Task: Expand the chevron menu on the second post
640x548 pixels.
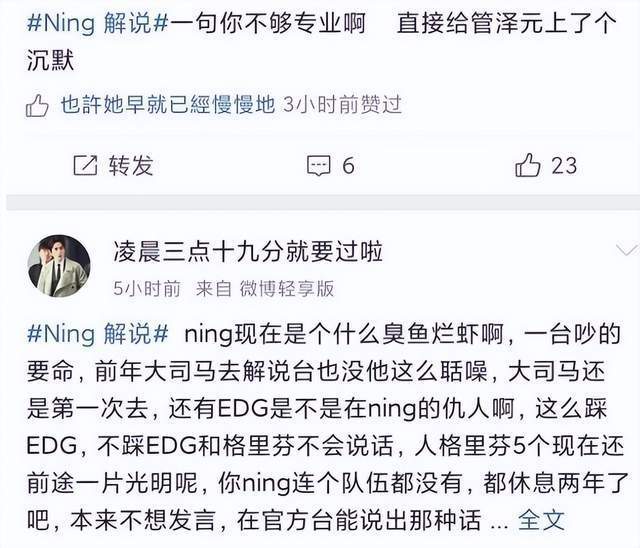Action: tap(626, 249)
